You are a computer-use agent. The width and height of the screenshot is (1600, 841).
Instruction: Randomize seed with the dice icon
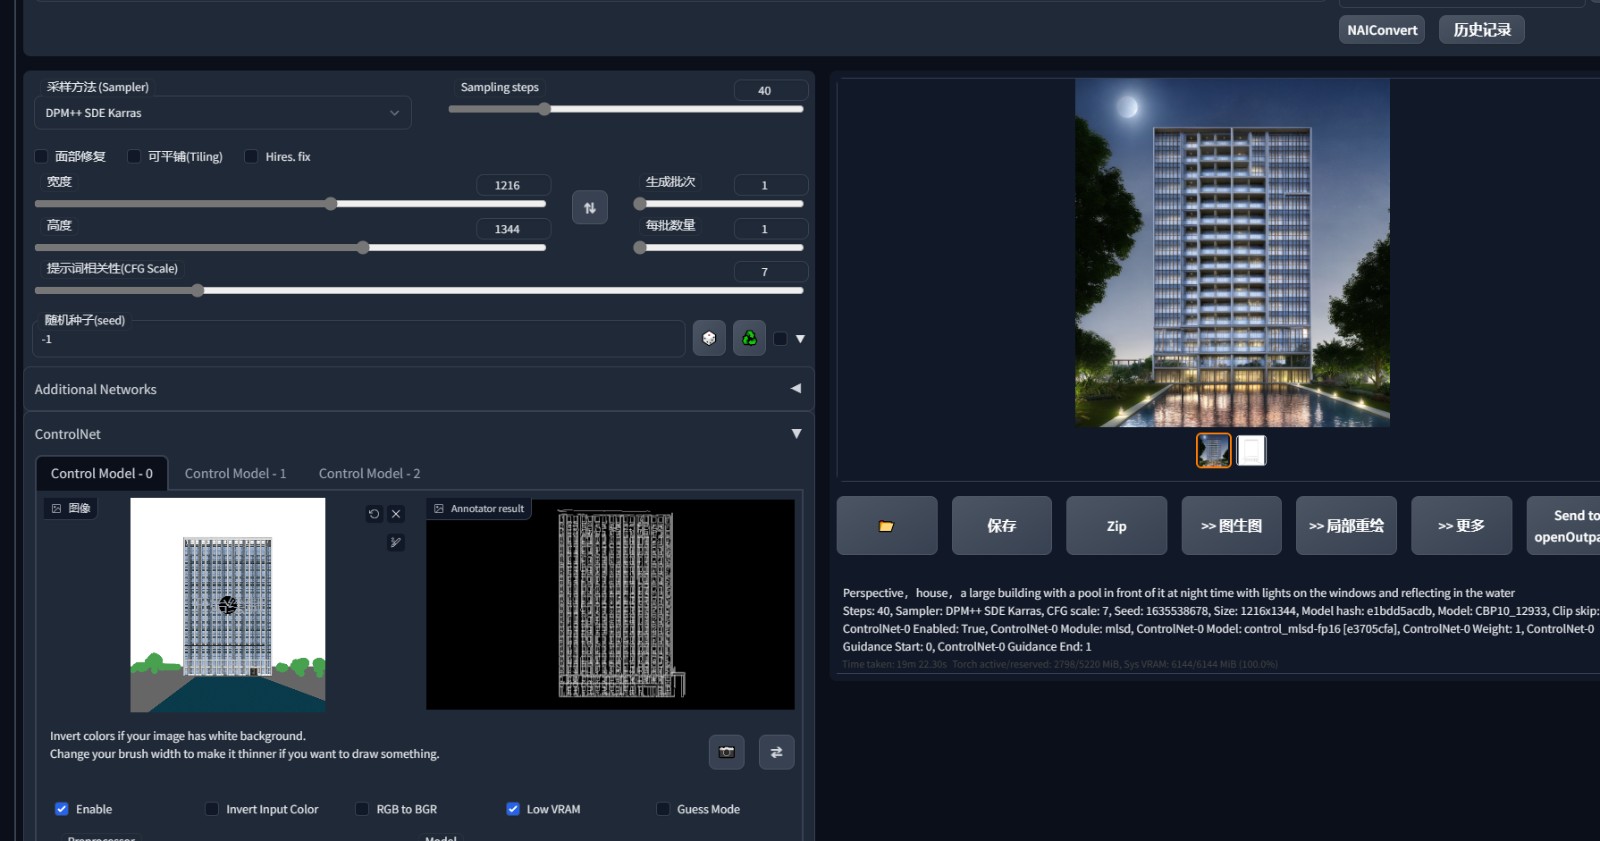(709, 339)
